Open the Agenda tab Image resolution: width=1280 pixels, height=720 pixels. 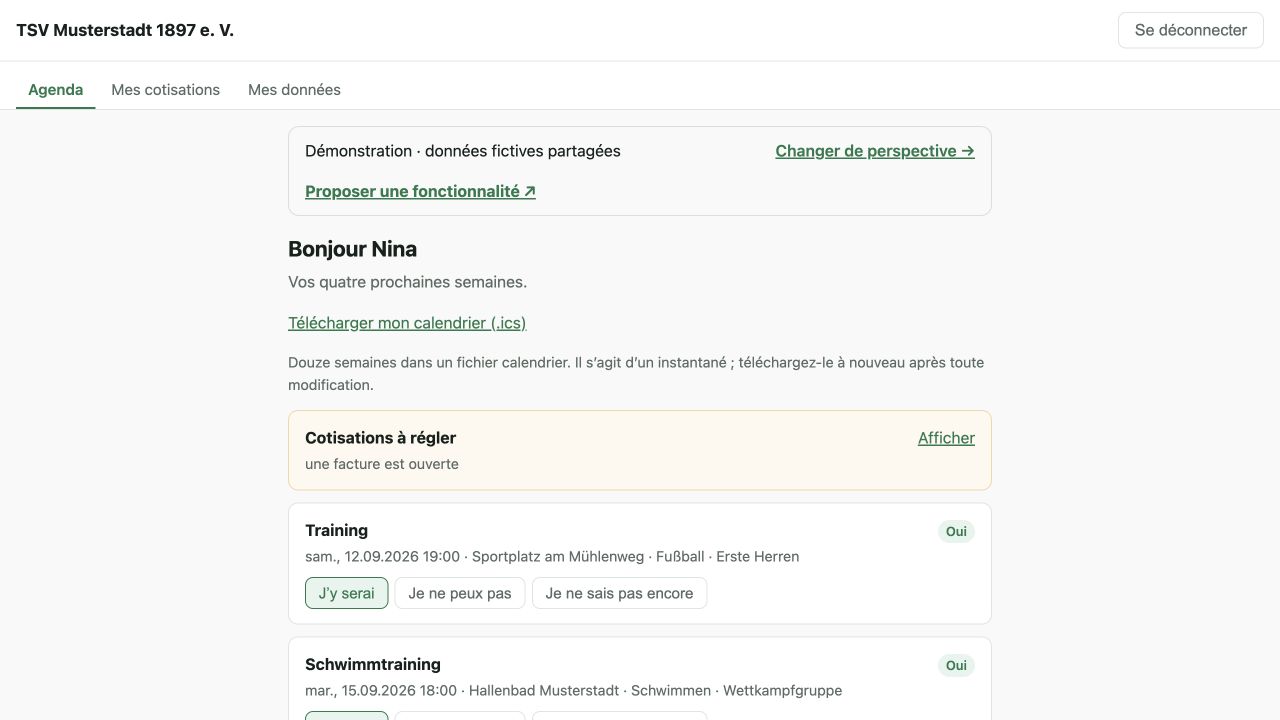click(56, 90)
